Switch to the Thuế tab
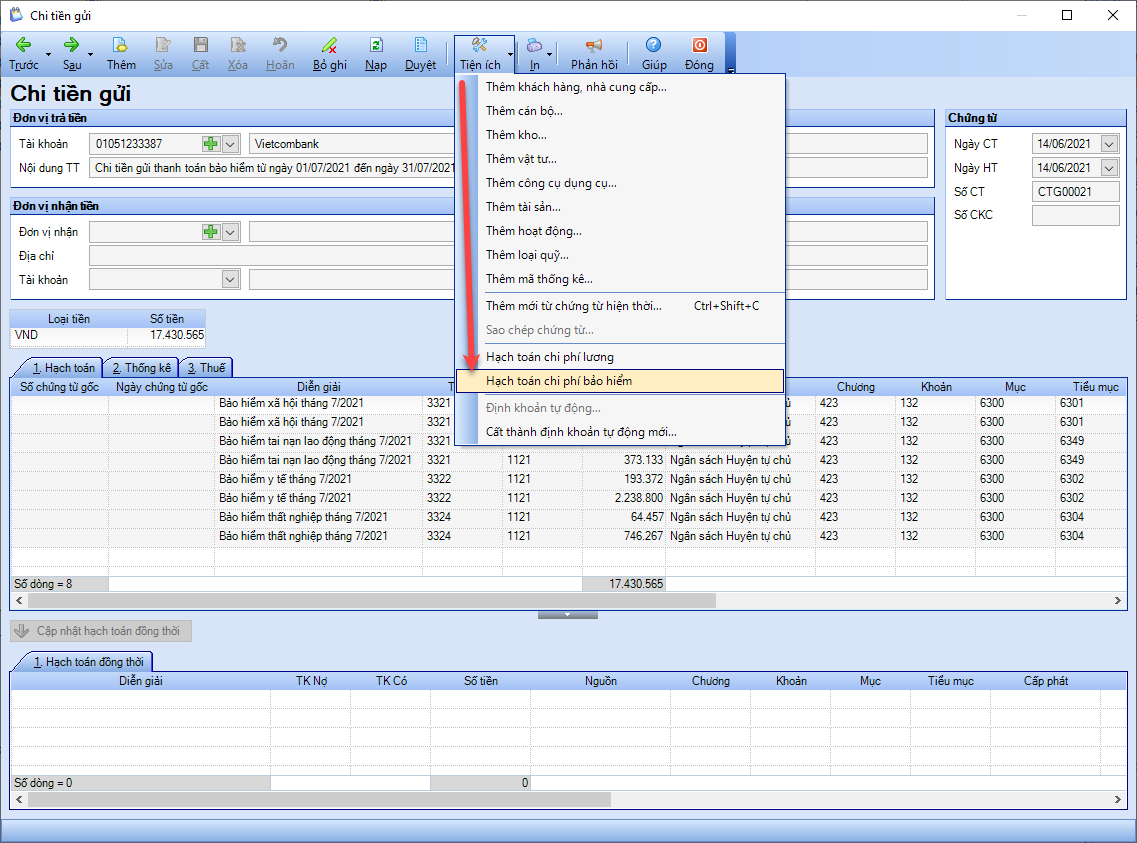The image size is (1137, 843). [x=206, y=367]
